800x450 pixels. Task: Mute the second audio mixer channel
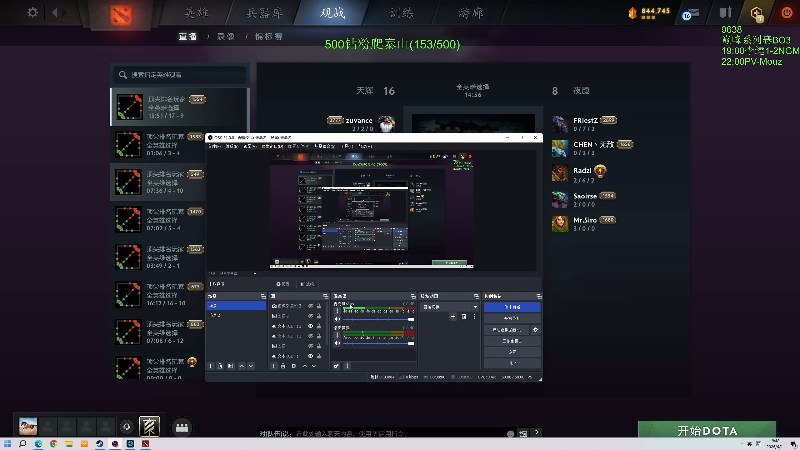[337, 343]
